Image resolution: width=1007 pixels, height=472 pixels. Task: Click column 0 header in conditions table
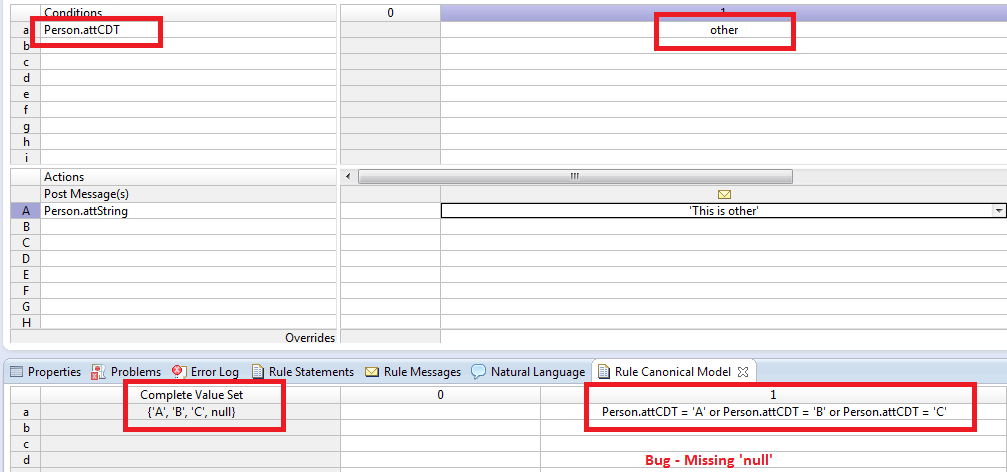(x=390, y=12)
